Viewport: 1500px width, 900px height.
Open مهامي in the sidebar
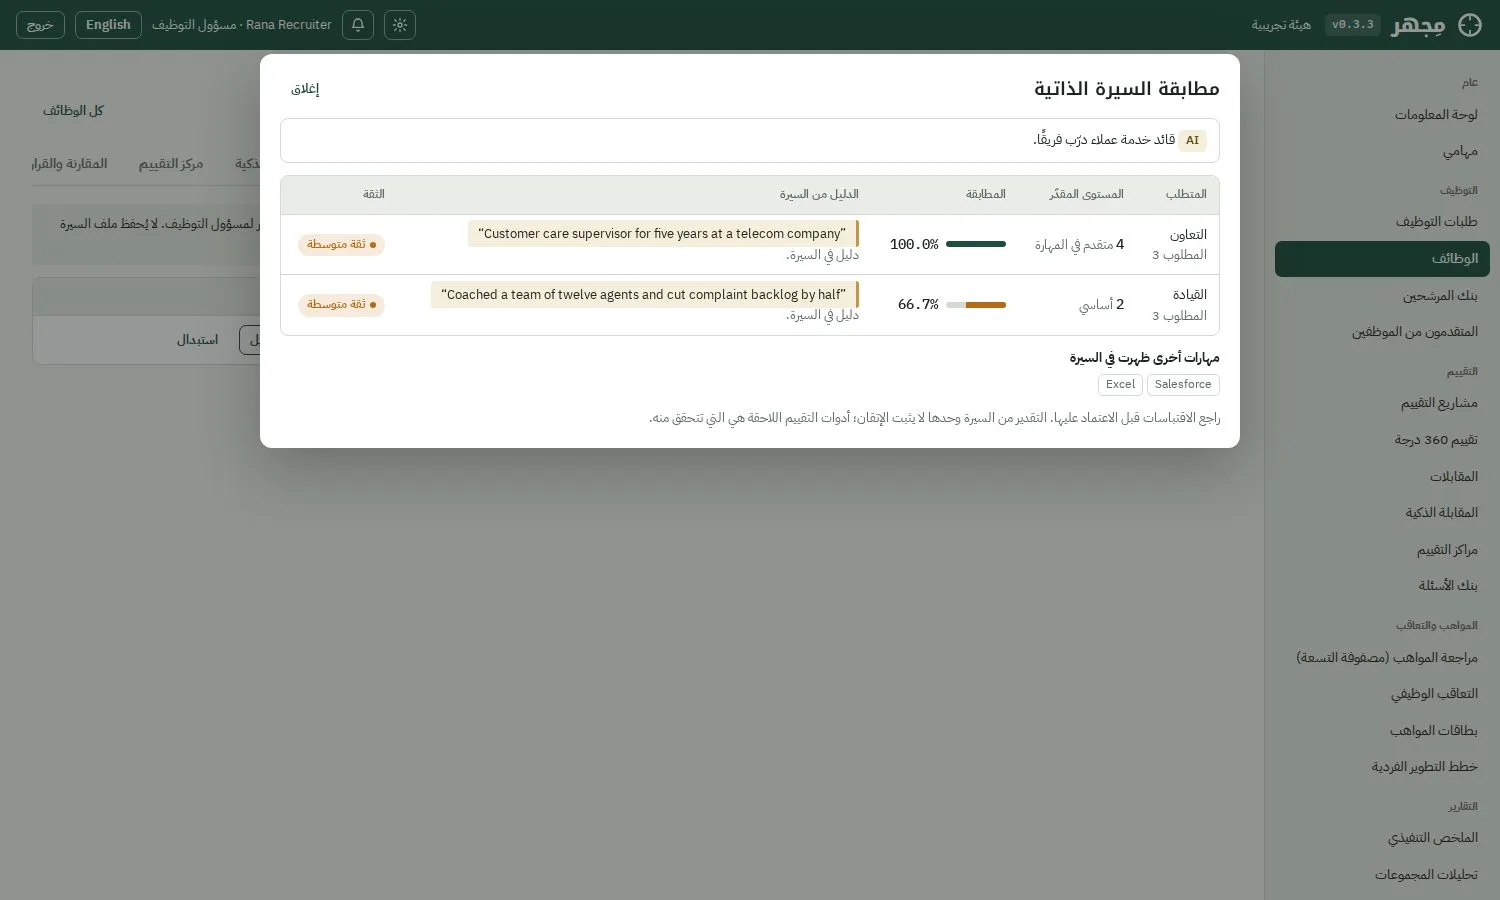tap(1382, 151)
